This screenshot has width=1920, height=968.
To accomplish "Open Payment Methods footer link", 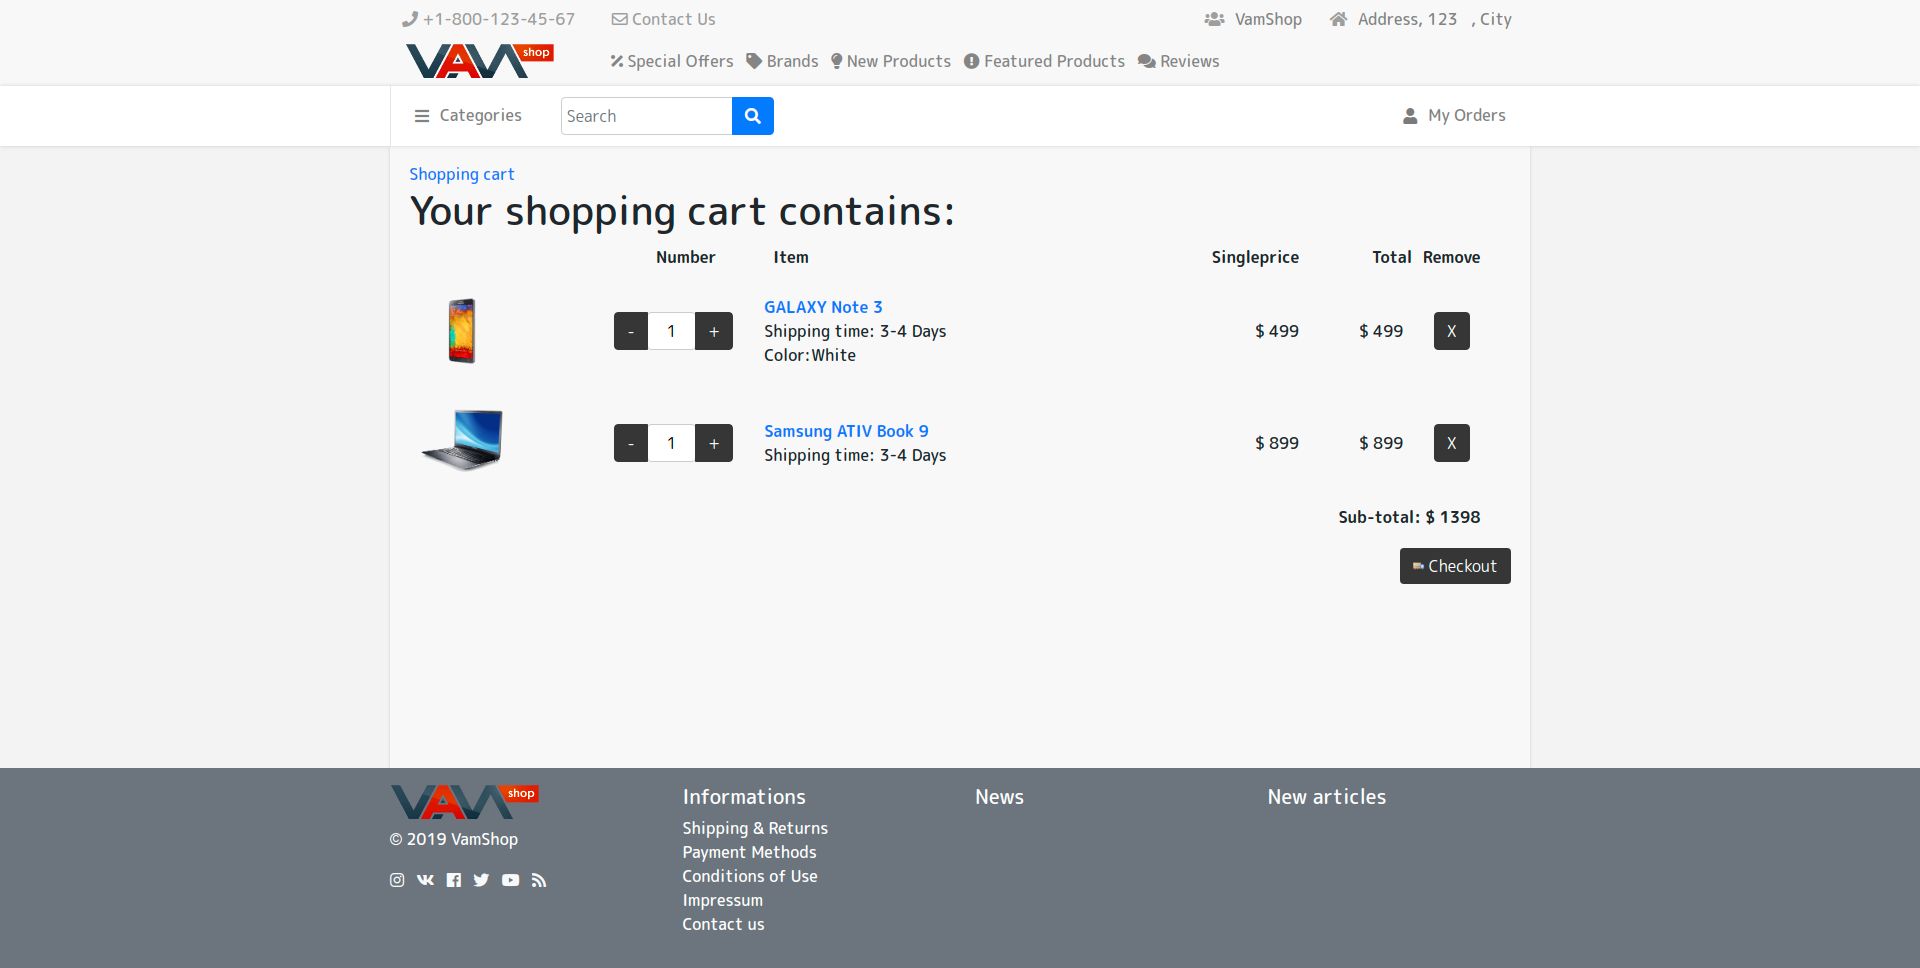I will [x=749, y=852].
